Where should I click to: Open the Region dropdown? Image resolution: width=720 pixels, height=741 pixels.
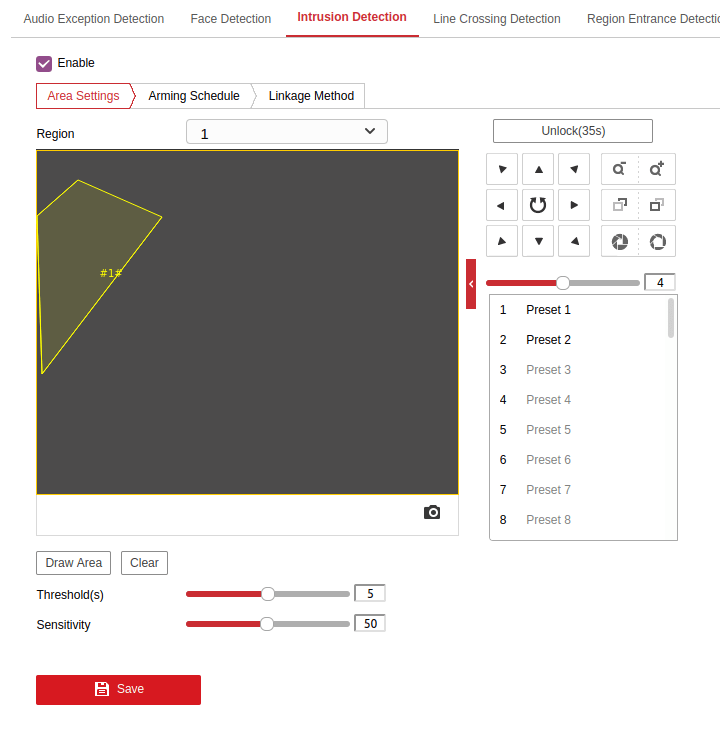pos(287,132)
